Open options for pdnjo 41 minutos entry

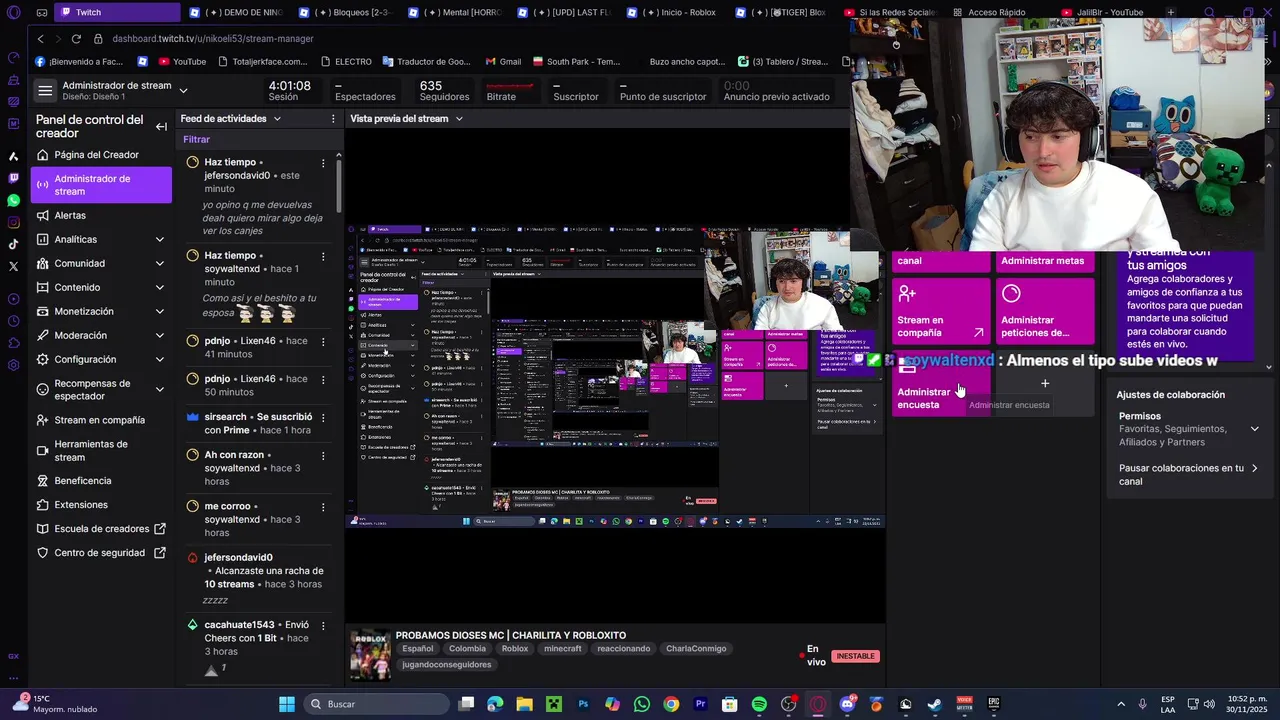pyautogui.click(x=322, y=341)
